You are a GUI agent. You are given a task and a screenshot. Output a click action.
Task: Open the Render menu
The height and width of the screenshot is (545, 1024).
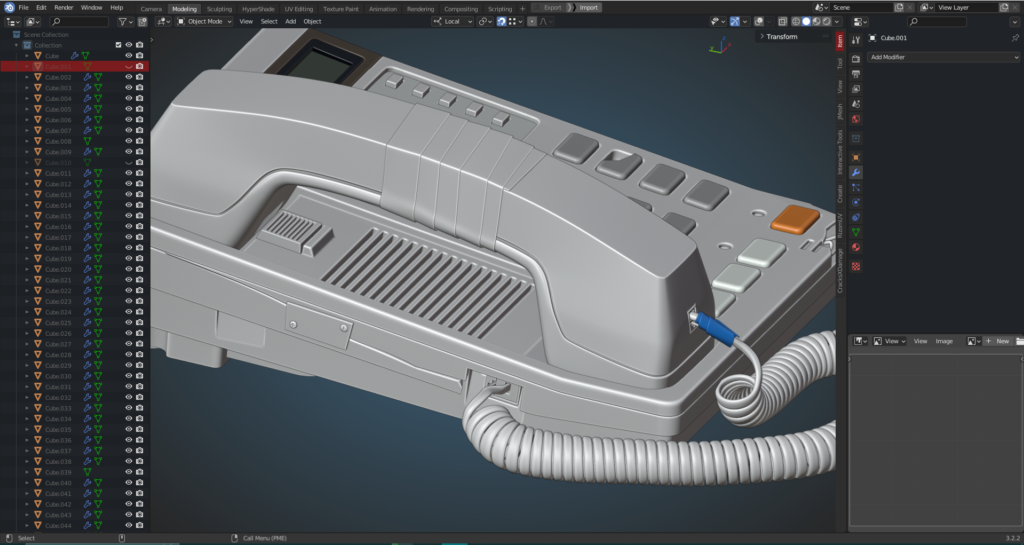[x=63, y=7]
